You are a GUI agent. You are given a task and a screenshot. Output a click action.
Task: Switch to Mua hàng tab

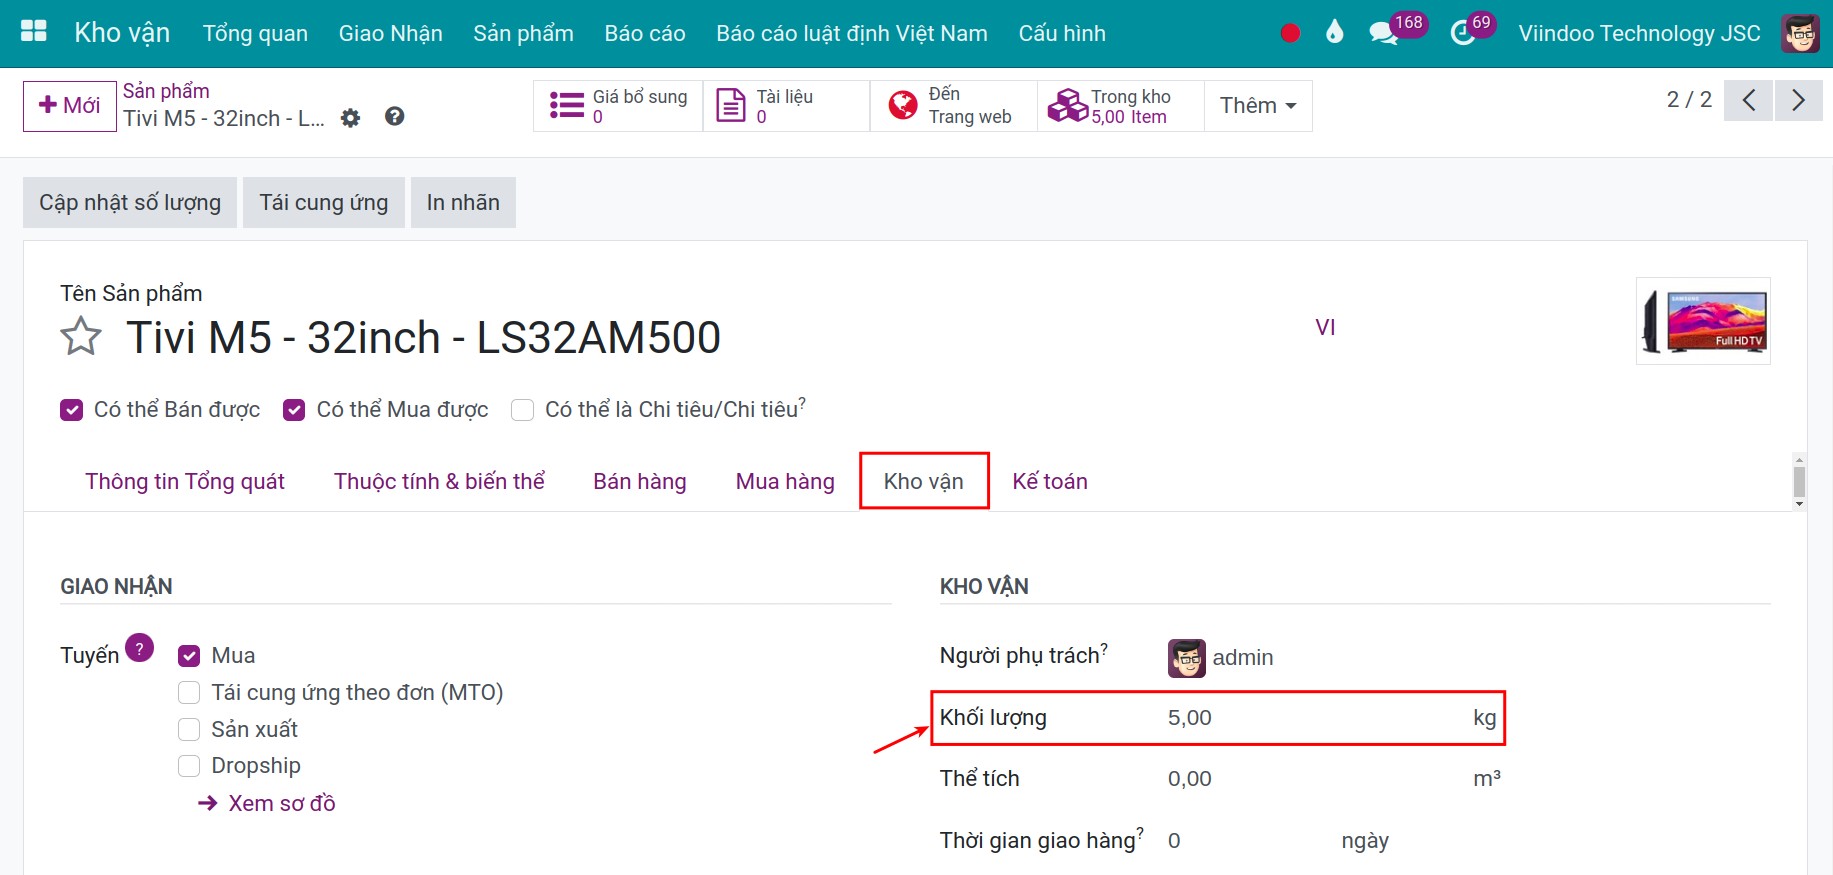[785, 481]
